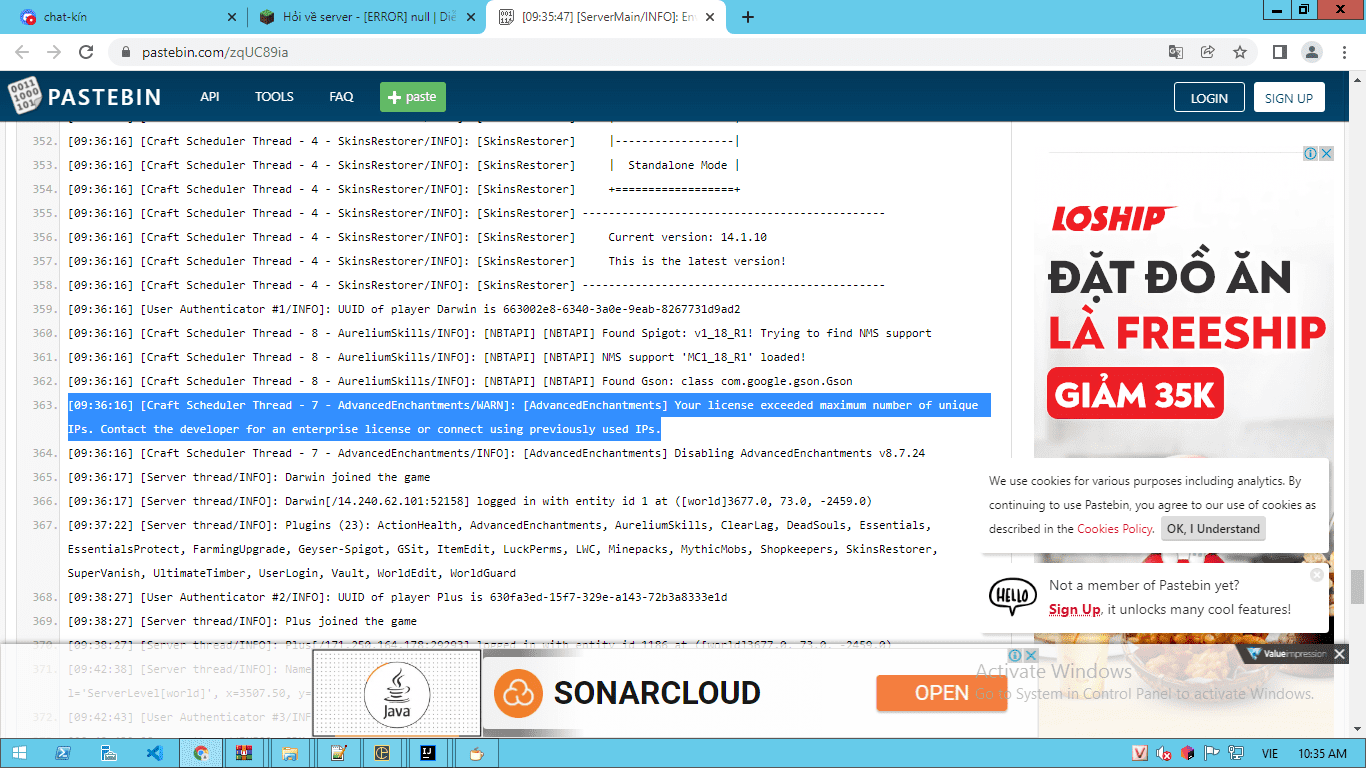This screenshot has height=768, width=1366.
Task: Create a new paste
Action: (x=413, y=97)
